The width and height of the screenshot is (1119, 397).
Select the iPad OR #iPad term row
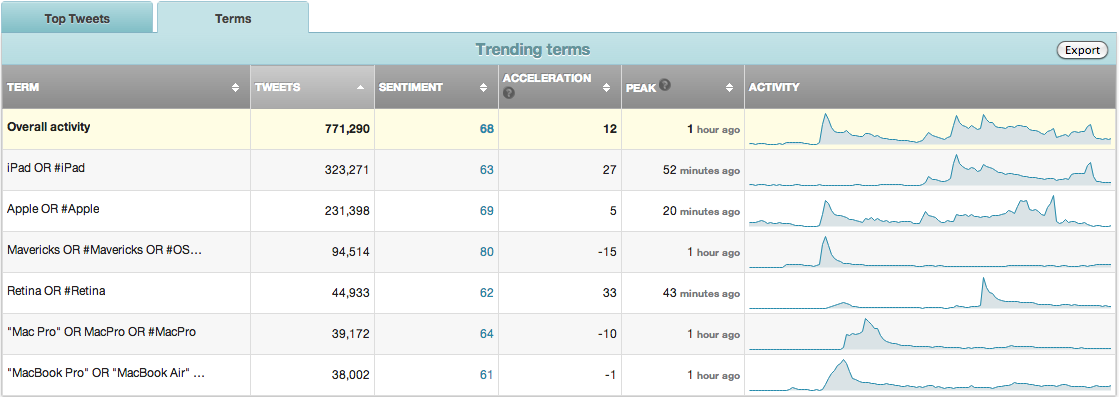point(560,170)
